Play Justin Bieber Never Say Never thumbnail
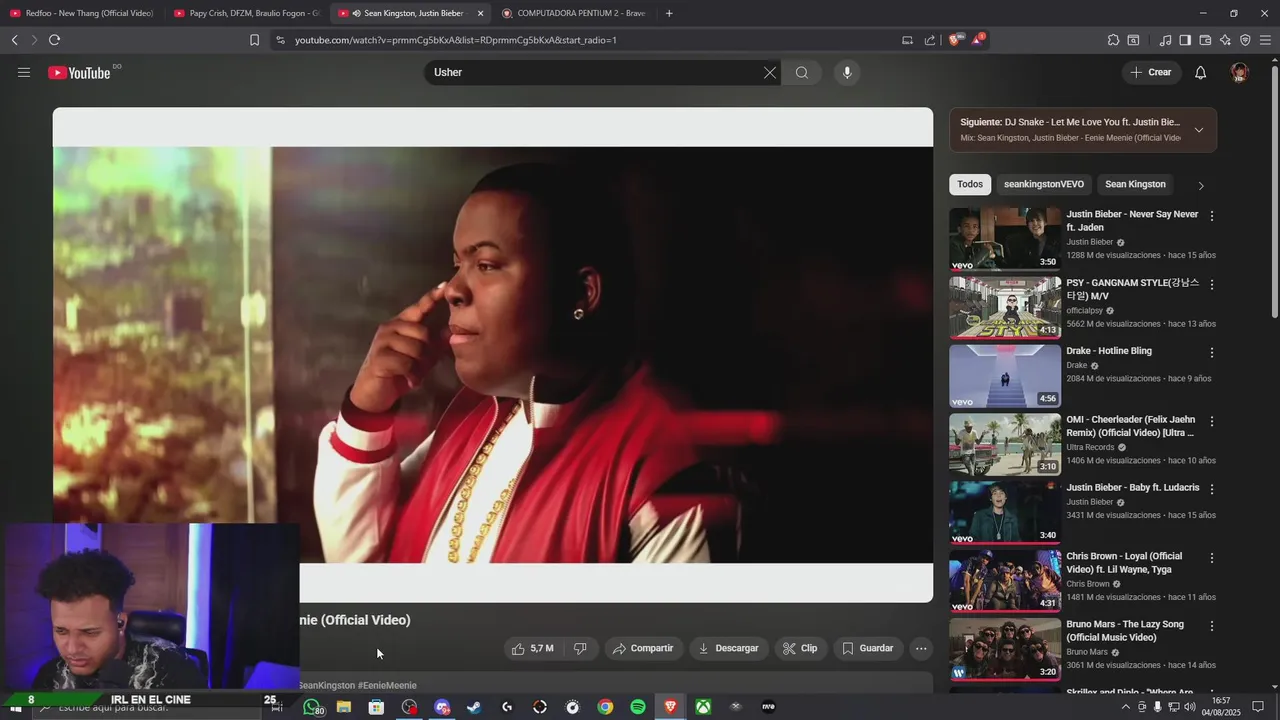Viewport: 1280px width, 720px height. click(1005, 239)
